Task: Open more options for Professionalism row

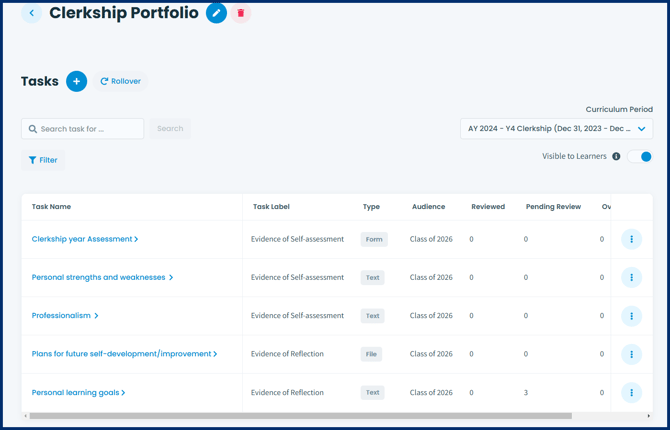Action: (x=632, y=316)
